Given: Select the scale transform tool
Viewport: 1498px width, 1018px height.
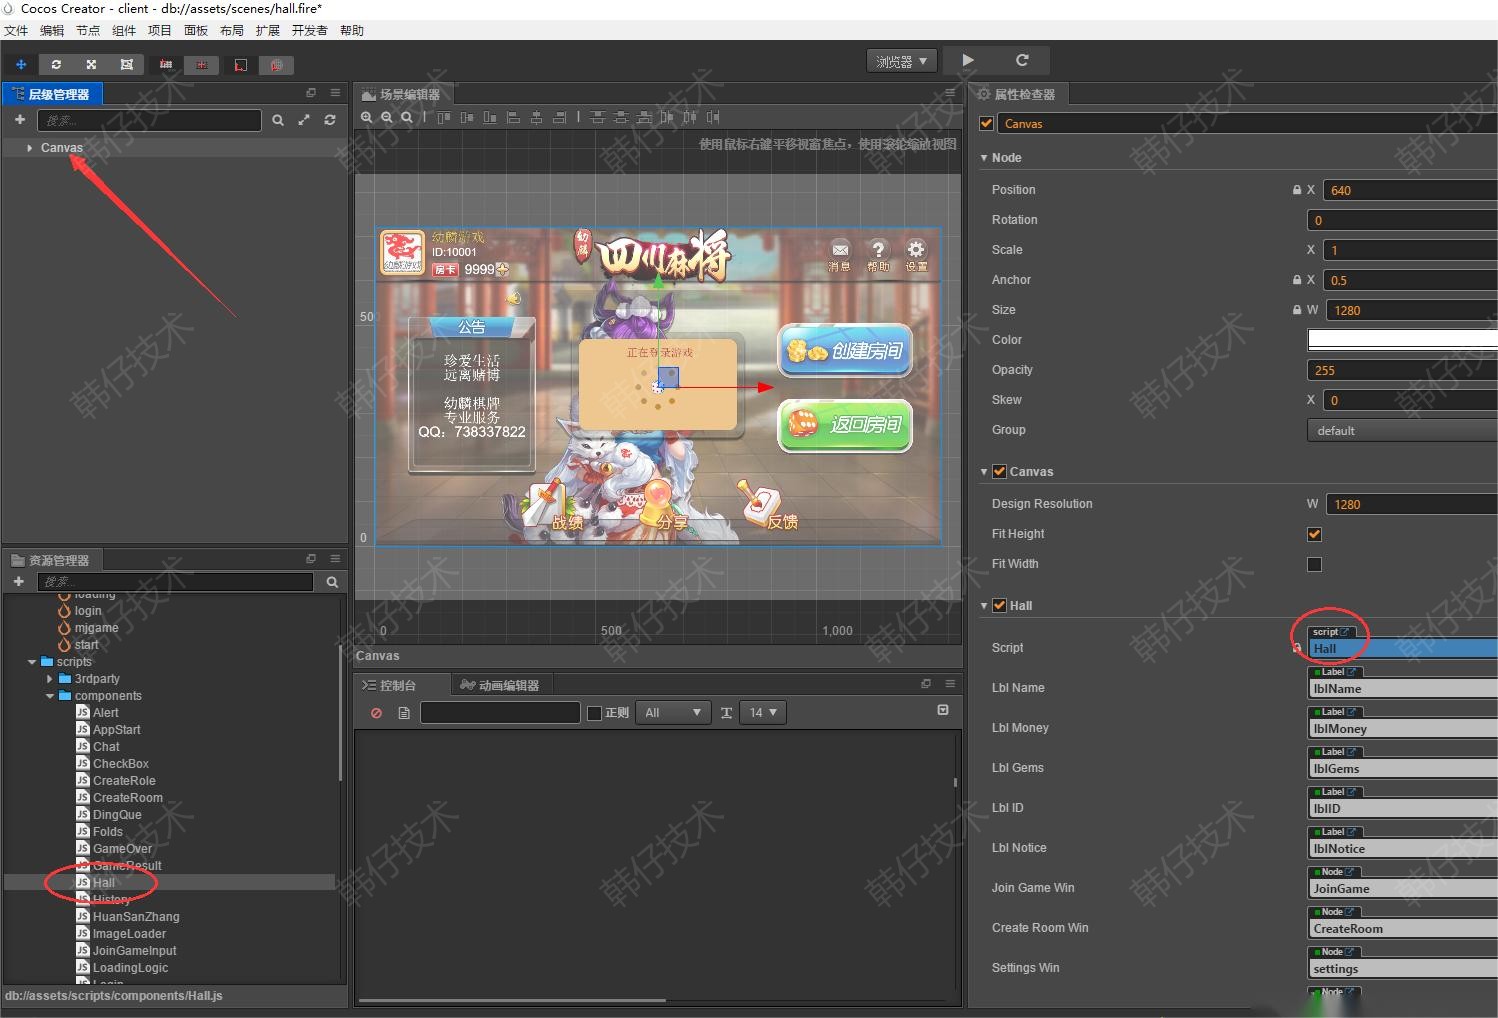Looking at the screenshot, I should pyautogui.click(x=91, y=64).
